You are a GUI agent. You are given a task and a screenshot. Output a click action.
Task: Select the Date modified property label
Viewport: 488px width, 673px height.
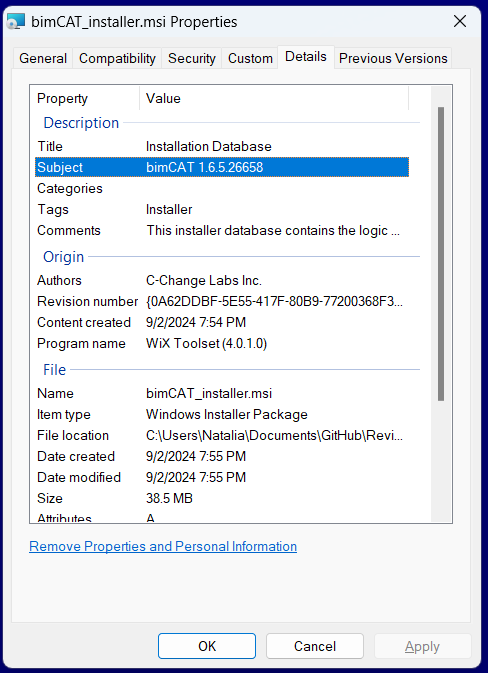click(x=79, y=477)
